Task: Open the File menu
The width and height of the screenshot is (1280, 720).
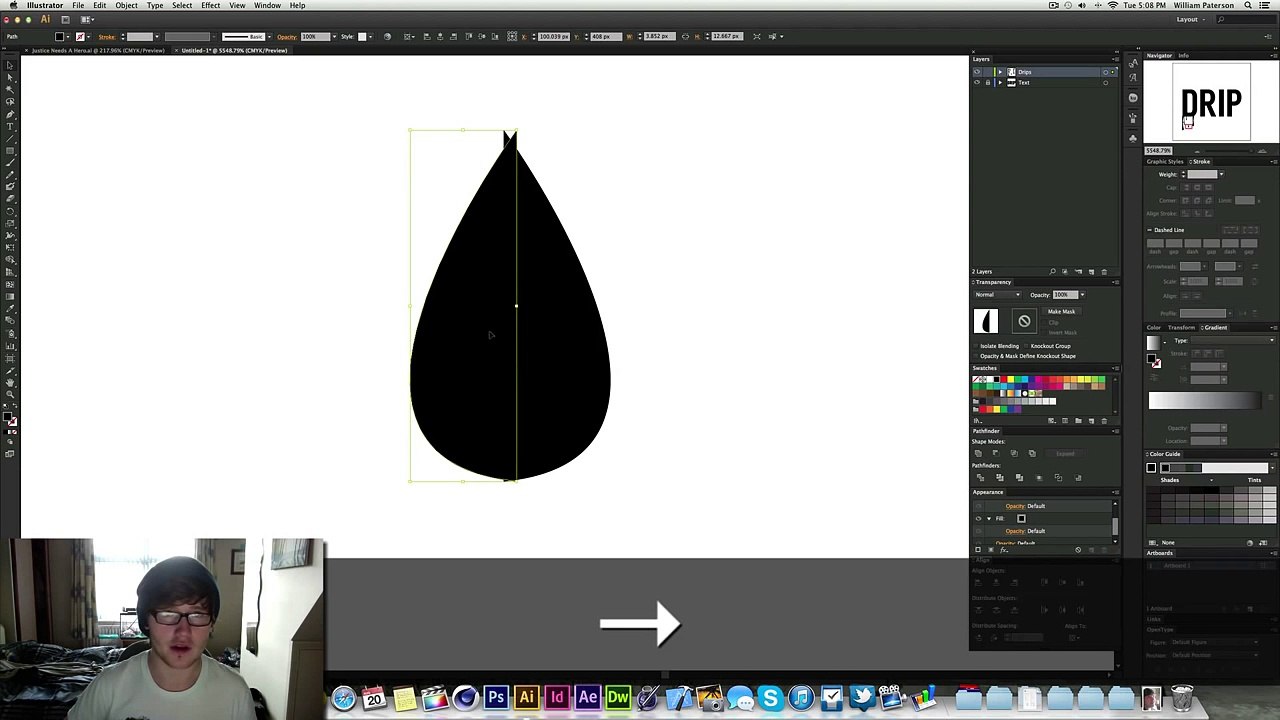Action: pyautogui.click(x=78, y=6)
